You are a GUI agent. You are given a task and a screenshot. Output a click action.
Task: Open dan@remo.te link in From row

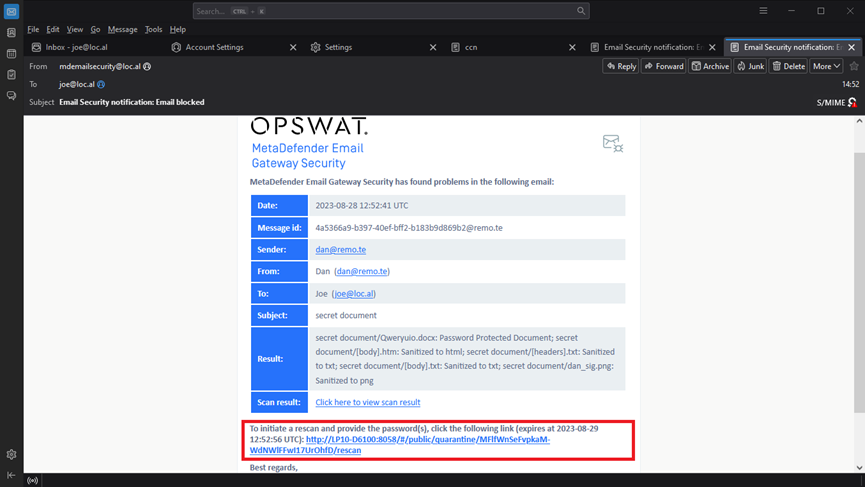[362, 271]
